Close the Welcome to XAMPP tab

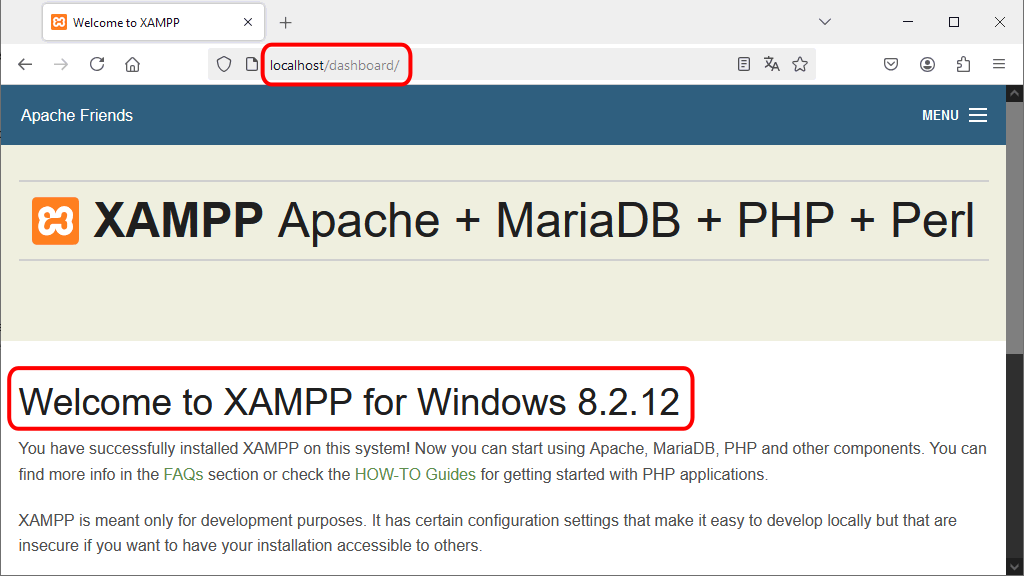point(248,22)
